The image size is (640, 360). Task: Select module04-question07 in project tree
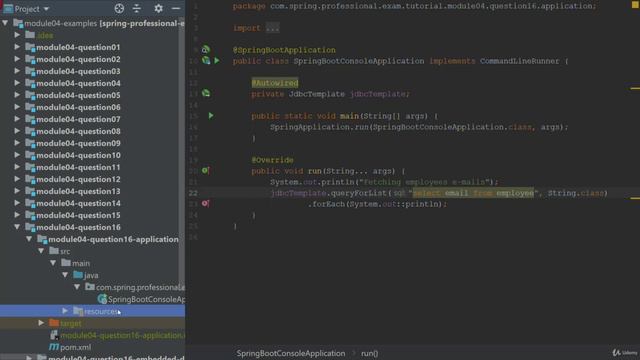[78, 119]
